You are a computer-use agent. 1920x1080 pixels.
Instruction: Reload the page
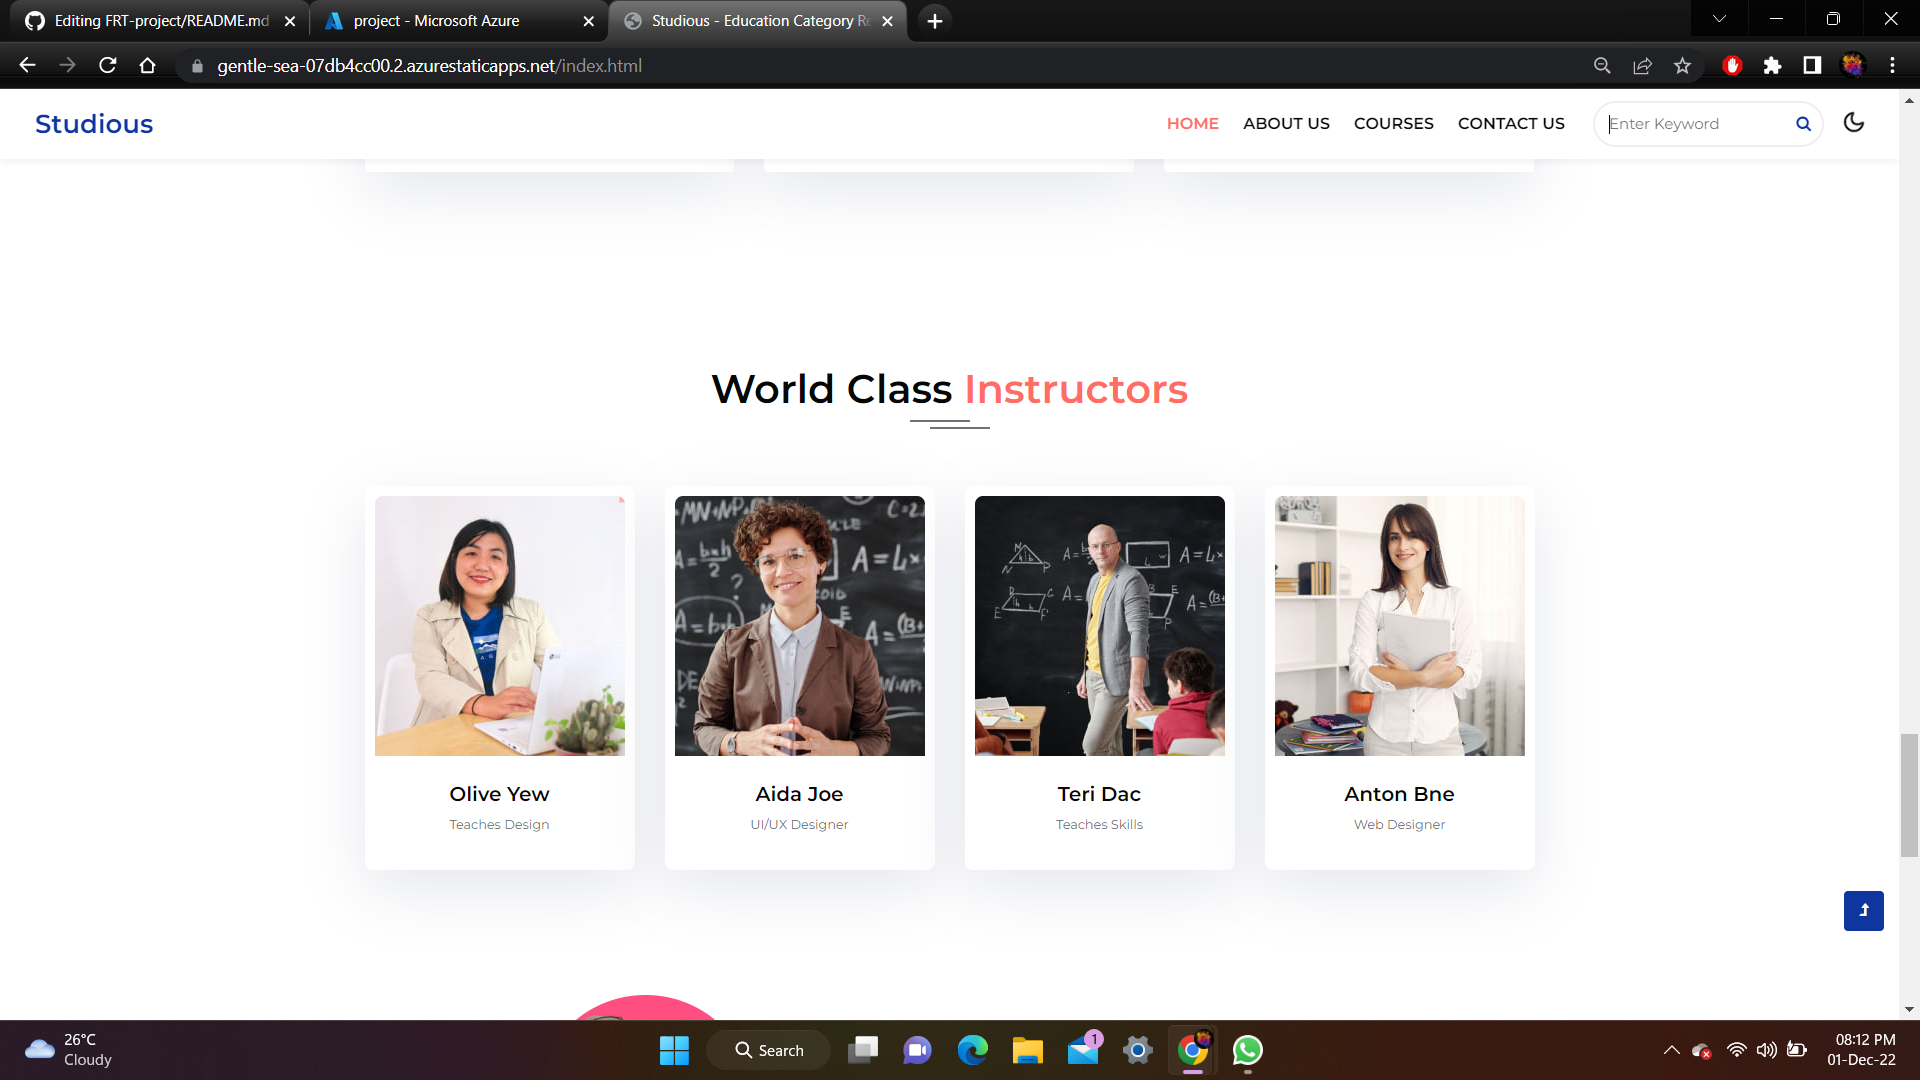108,66
